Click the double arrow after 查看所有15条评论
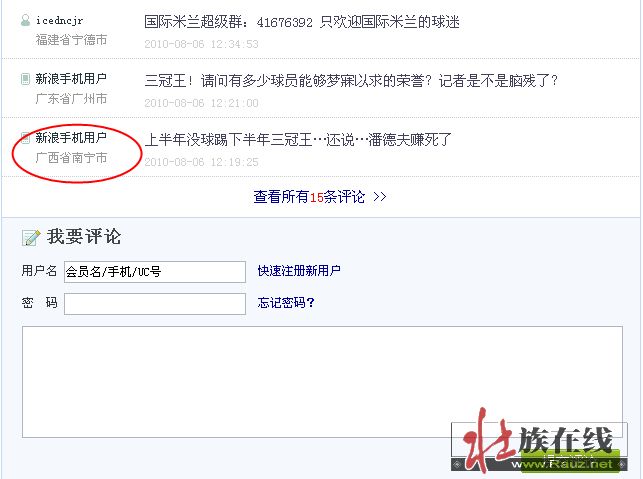This screenshot has width=643, height=479. pos(380,197)
